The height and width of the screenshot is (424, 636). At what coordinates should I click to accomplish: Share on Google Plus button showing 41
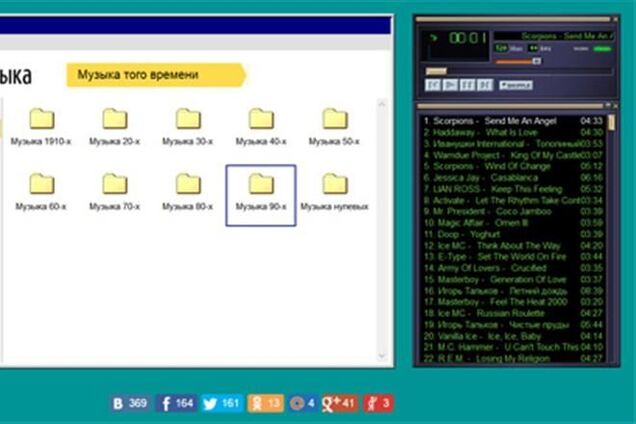pos(340,403)
